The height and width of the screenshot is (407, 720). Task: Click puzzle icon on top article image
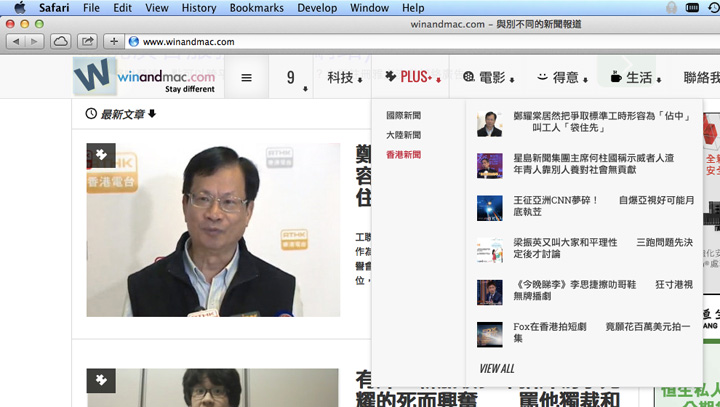[x=101, y=155]
